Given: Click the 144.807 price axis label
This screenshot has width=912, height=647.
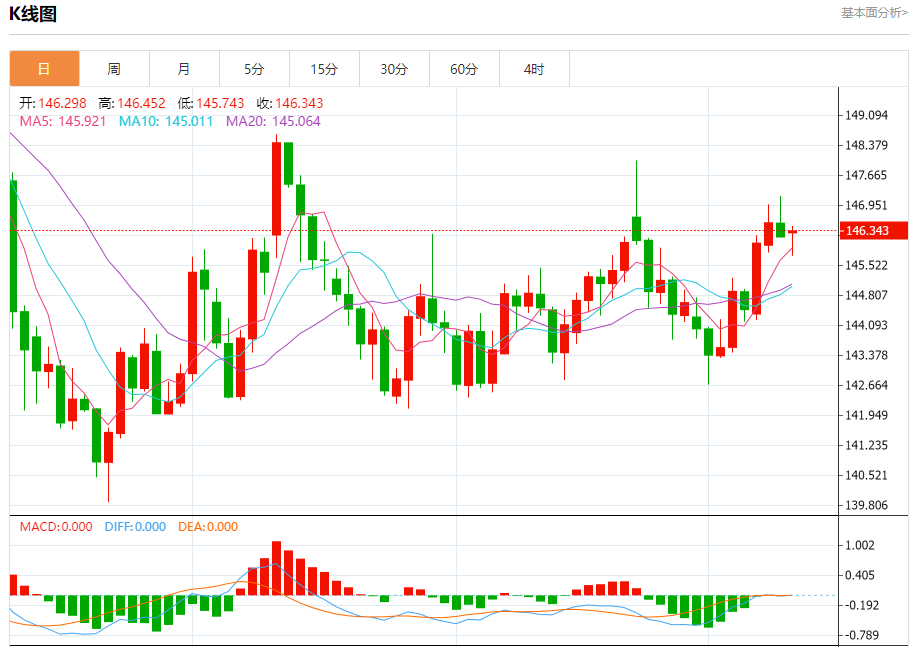Looking at the screenshot, I should (x=866, y=295).
